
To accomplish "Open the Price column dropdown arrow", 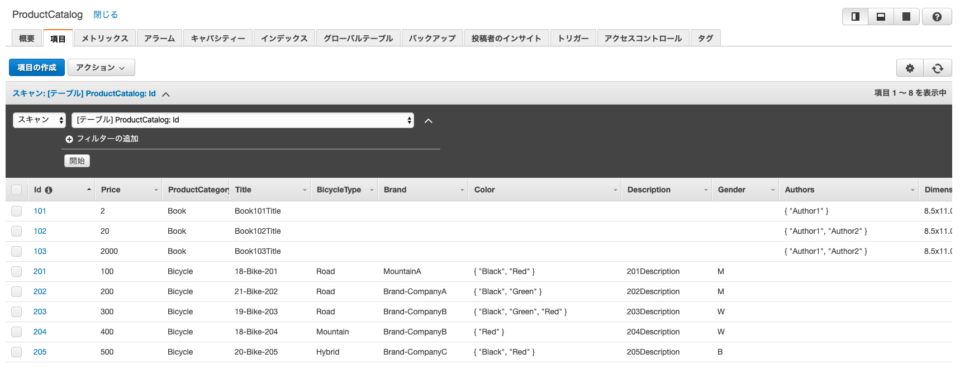I will 156,190.
